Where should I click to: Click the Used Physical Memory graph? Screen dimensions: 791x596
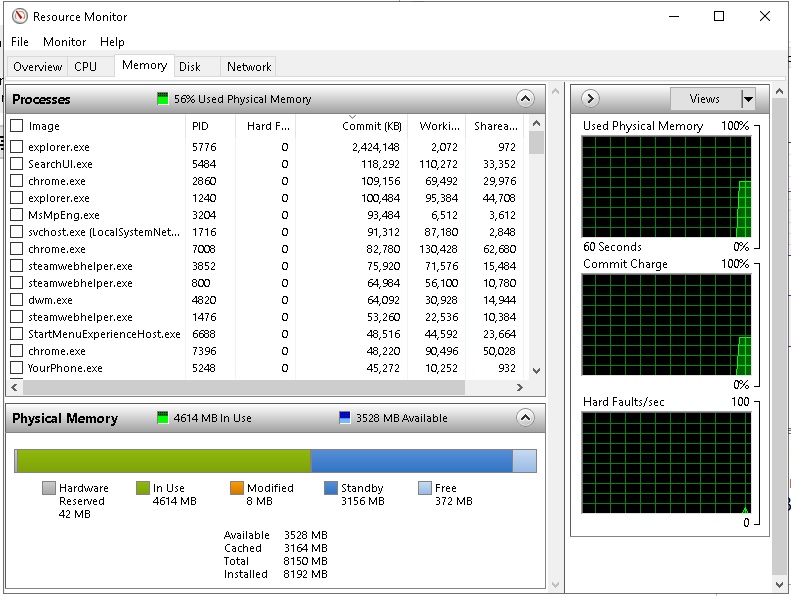pos(666,187)
